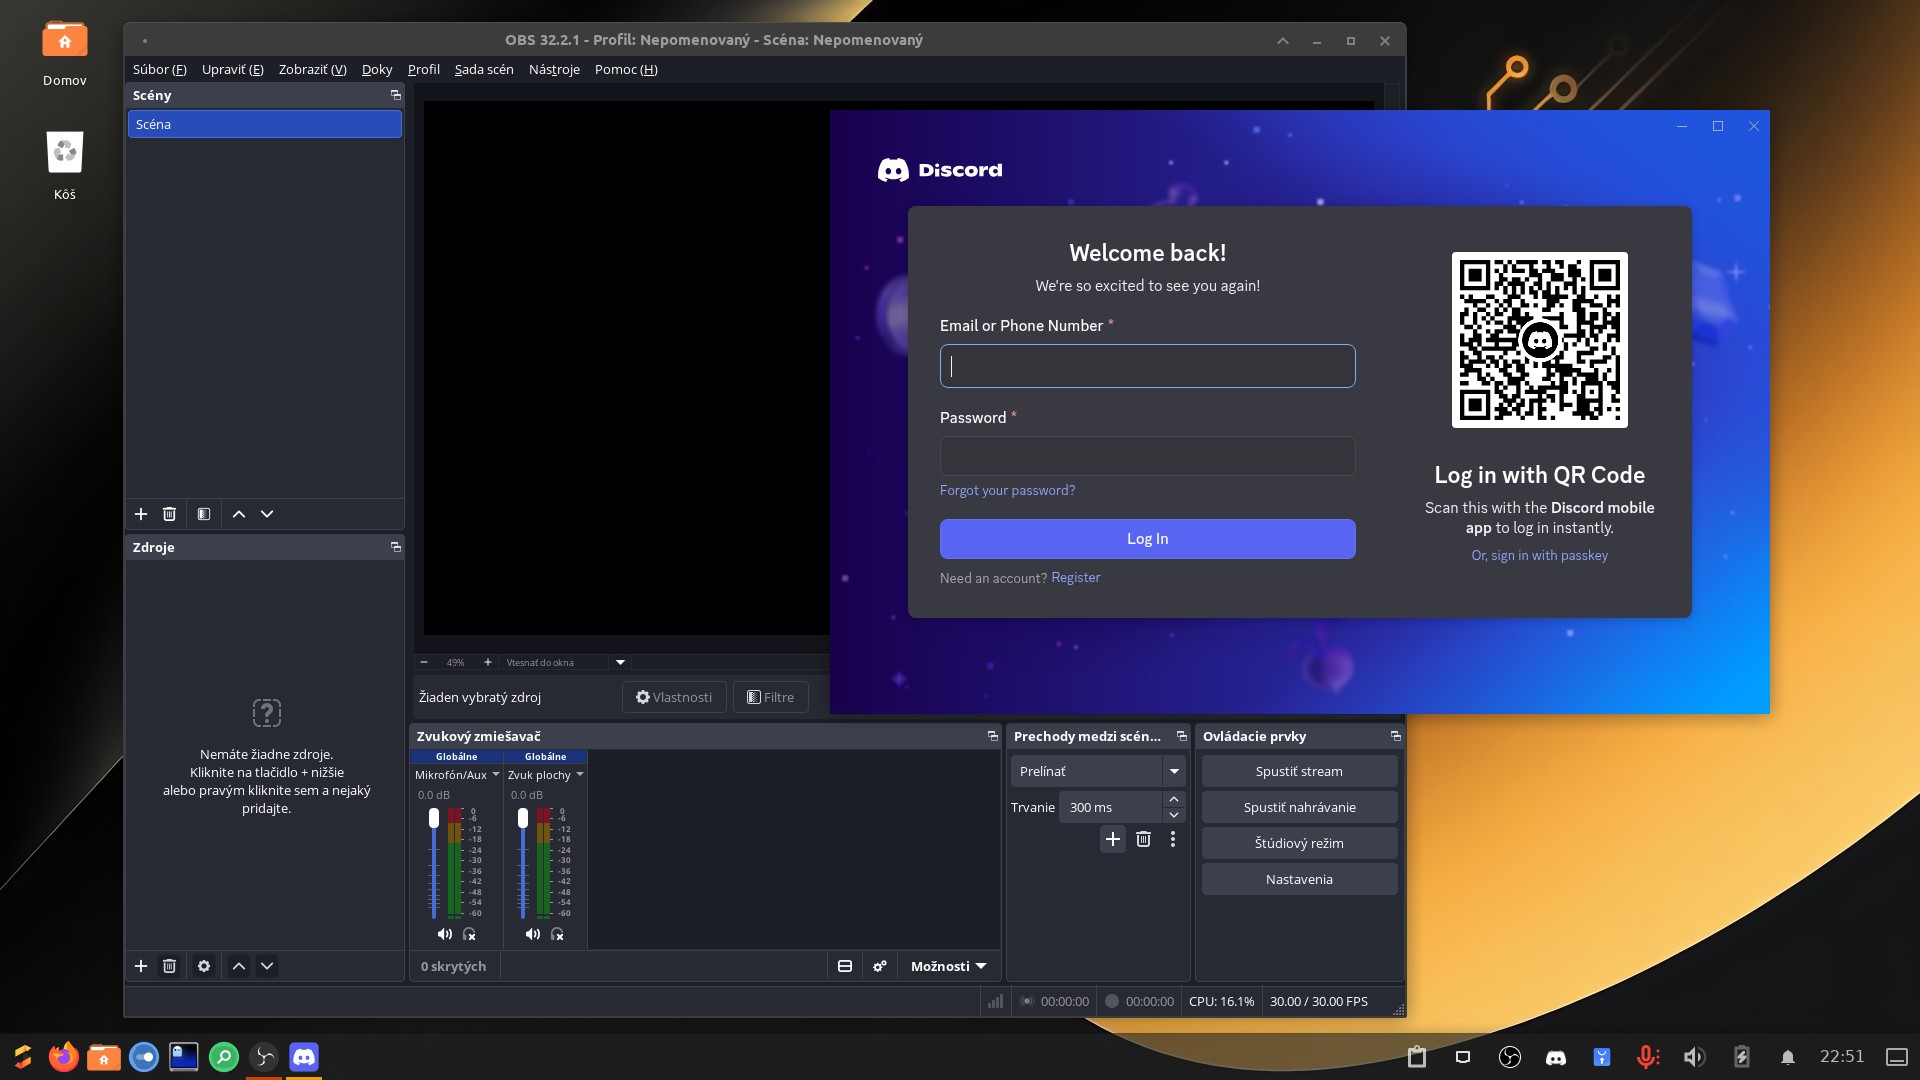Open the Doky menu
Viewport: 1920px width, 1080px height.
(x=377, y=69)
